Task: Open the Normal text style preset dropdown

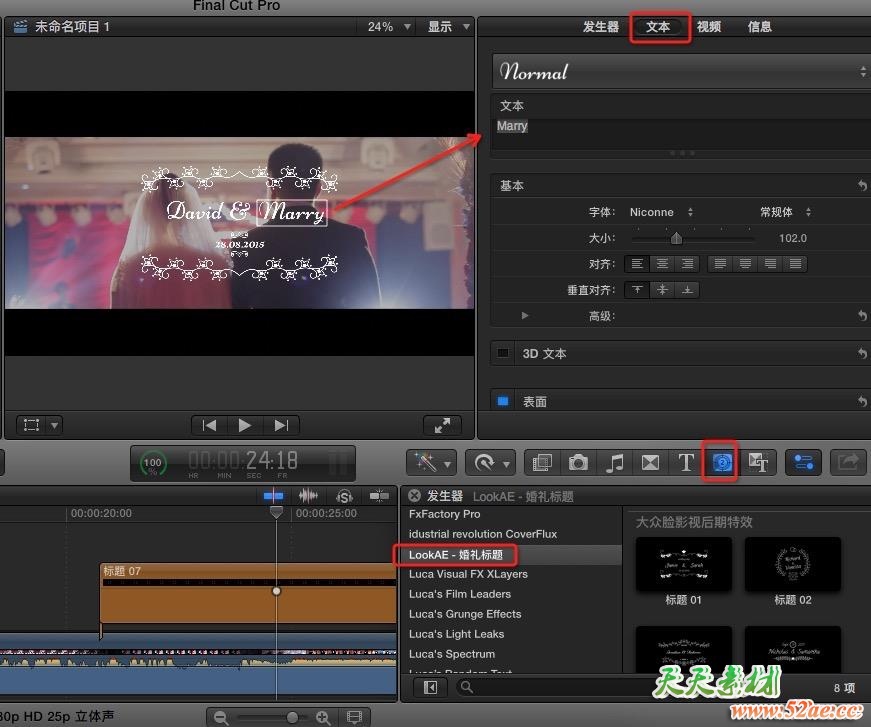Action: (x=681, y=72)
